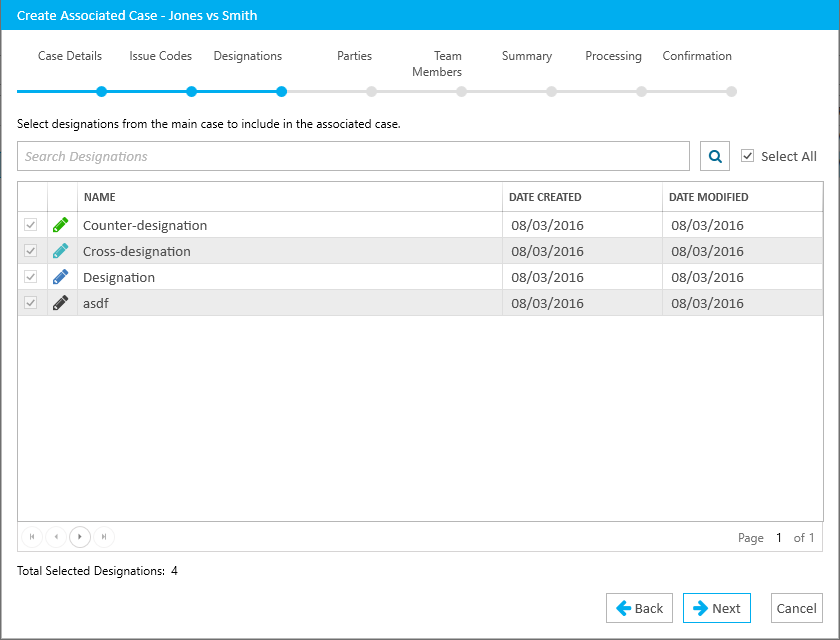Screen dimensions: 840x640
Task: Sort the table by the Name column
Action: [x=100, y=197]
